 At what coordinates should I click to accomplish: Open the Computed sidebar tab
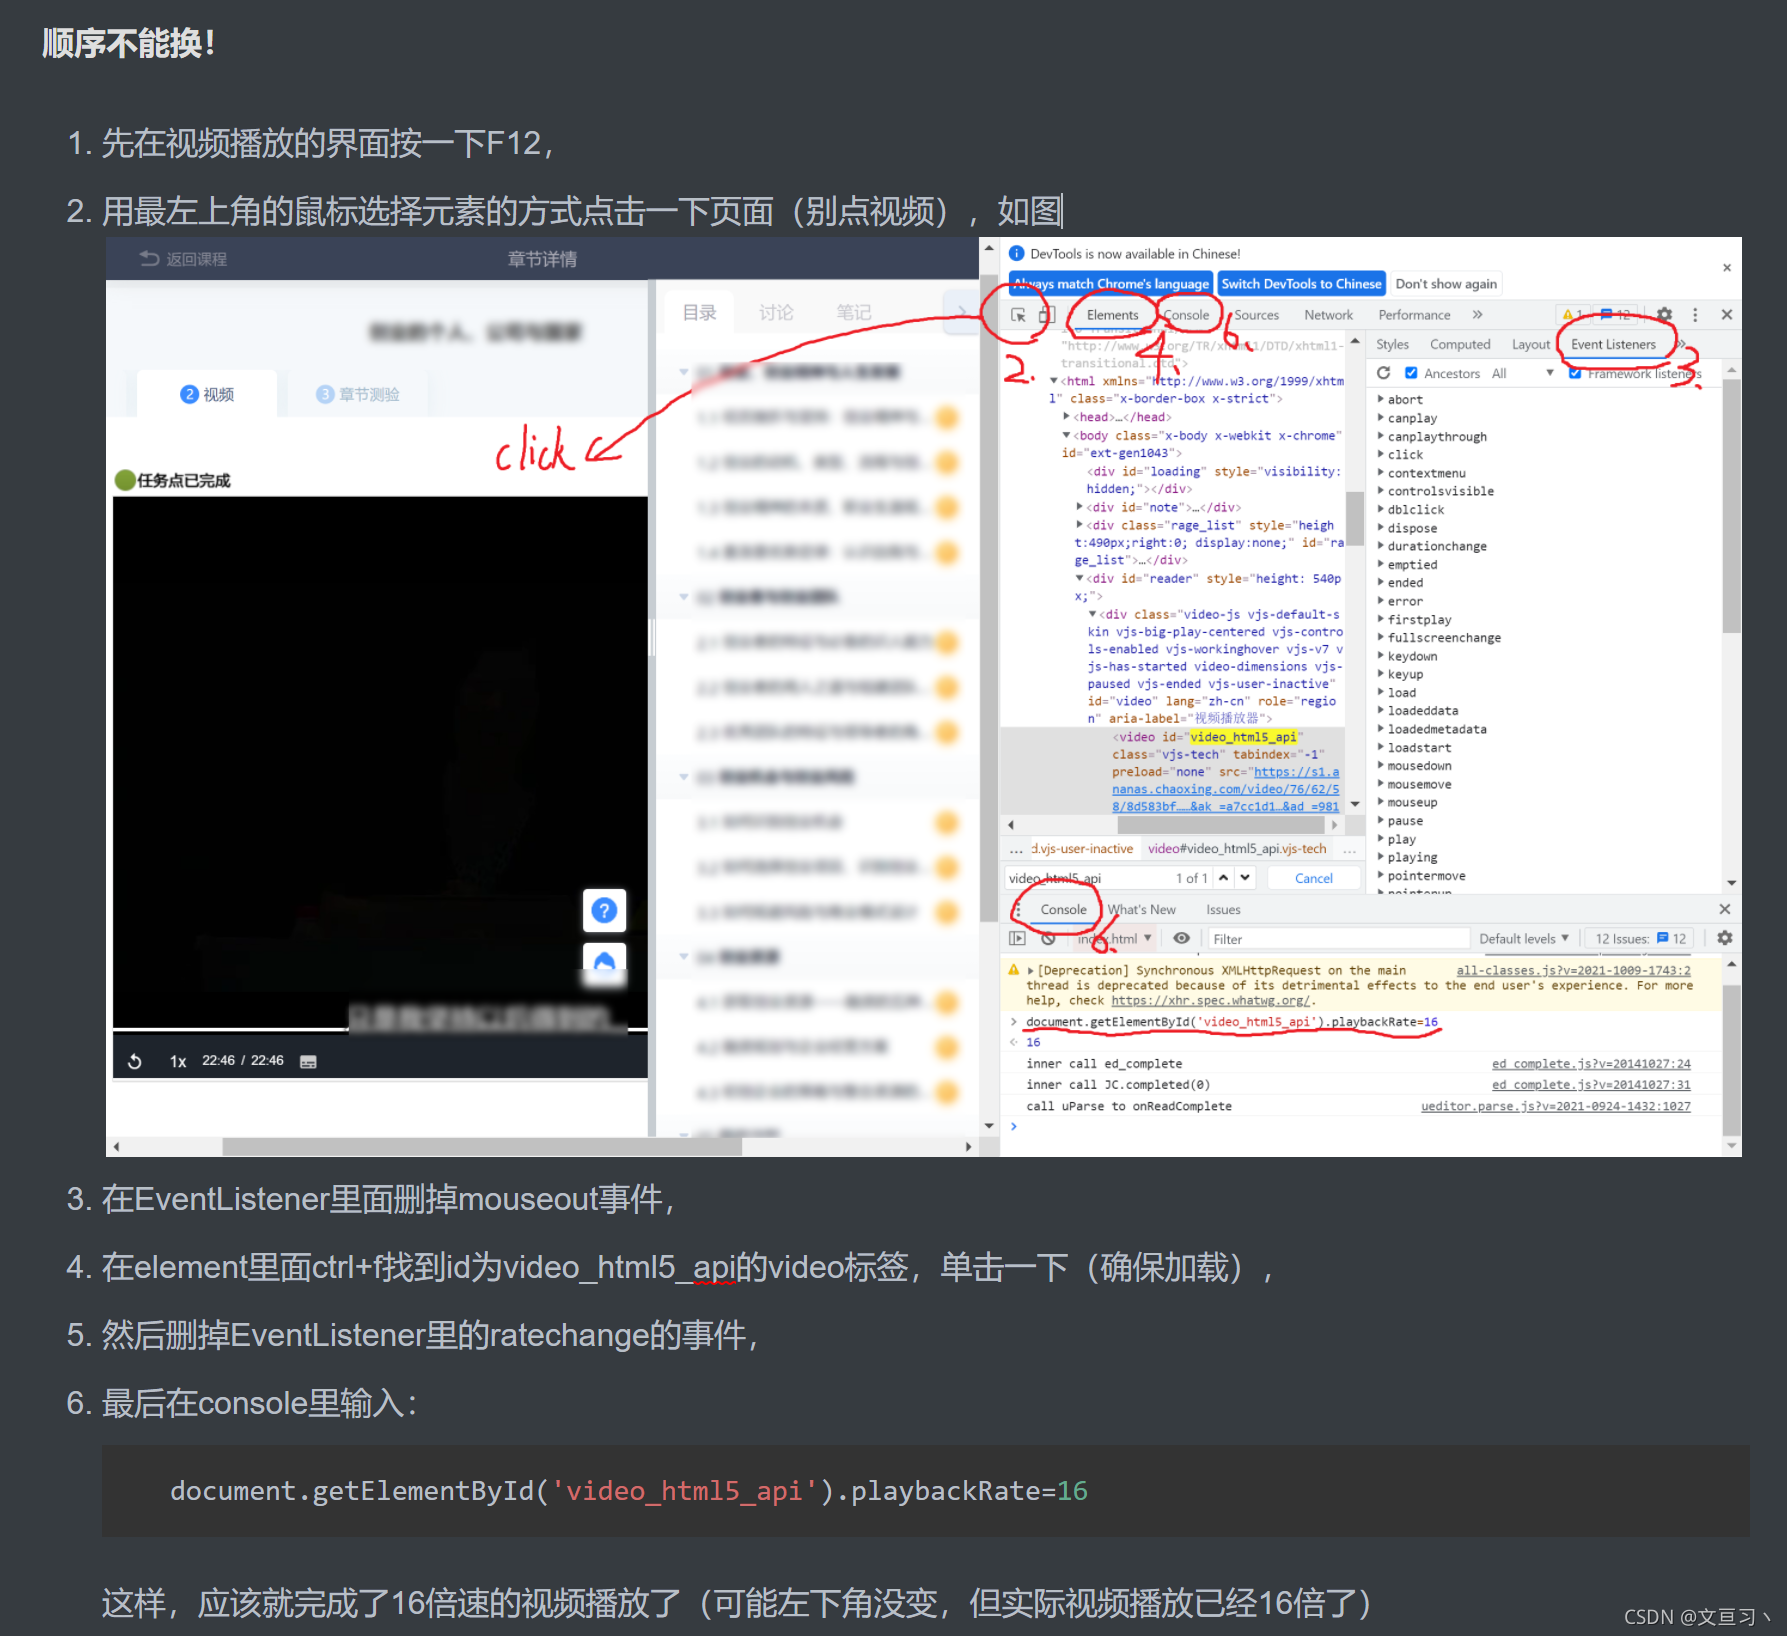tap(1460, 344)
